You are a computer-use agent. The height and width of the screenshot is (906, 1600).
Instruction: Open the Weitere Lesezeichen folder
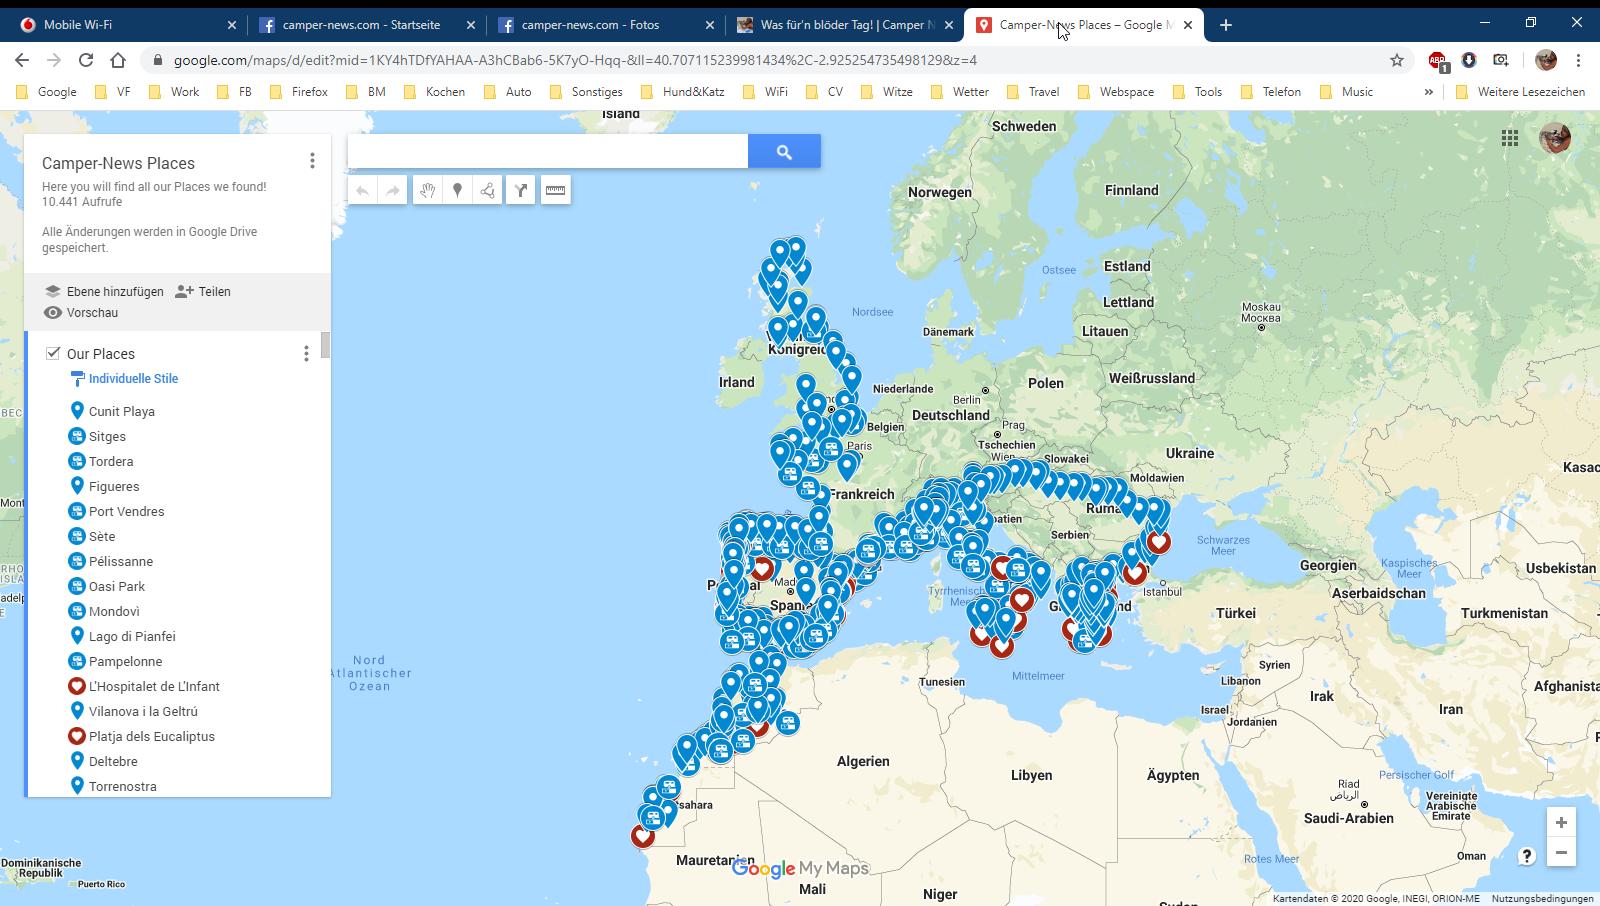click(x=1521, y=92)
